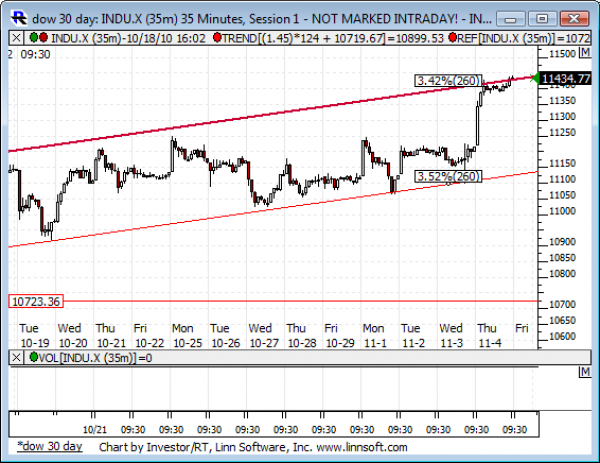Close the VOL pane with X button

16,357
